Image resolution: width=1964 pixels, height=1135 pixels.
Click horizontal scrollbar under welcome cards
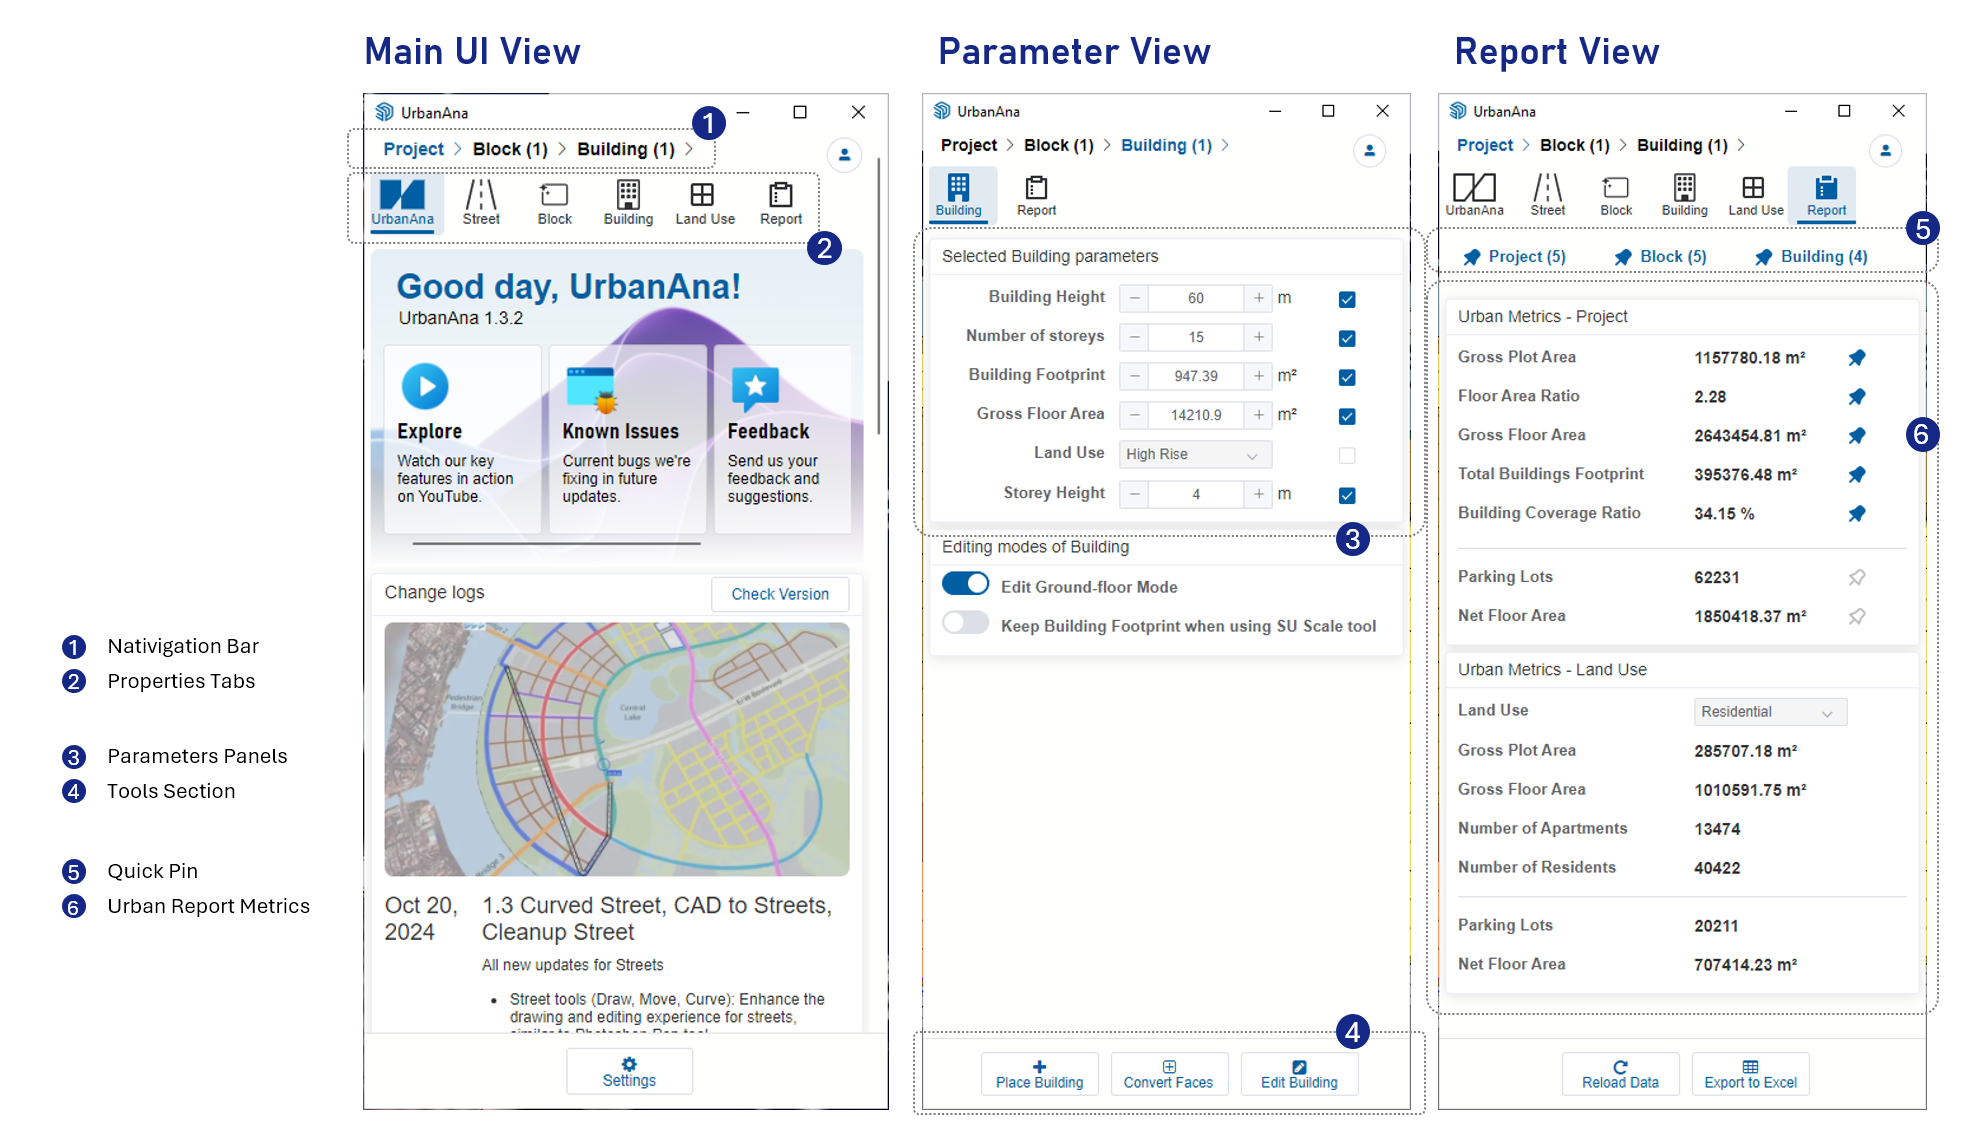coord(556,544)
